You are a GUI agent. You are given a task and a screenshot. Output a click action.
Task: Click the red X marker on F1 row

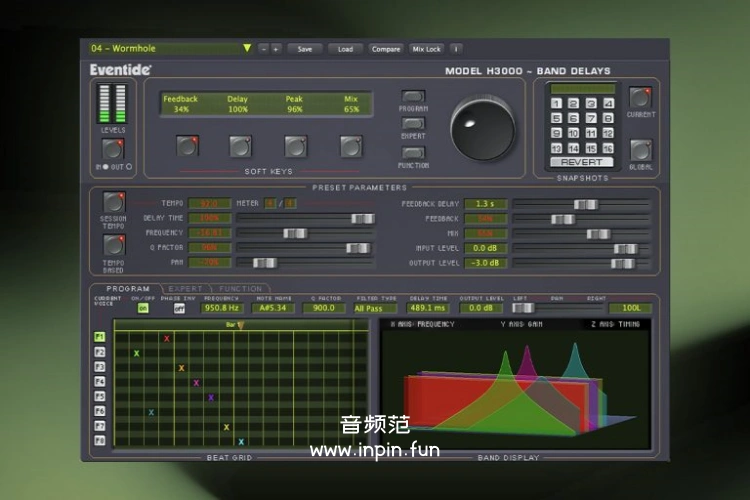166,339
